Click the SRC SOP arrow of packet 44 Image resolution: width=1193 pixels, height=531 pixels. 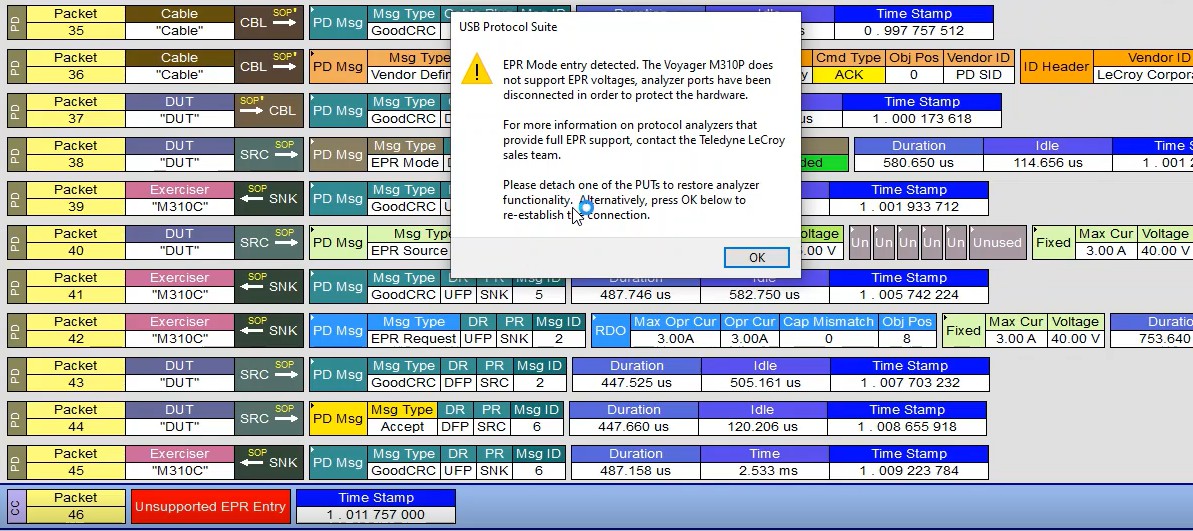269,419
